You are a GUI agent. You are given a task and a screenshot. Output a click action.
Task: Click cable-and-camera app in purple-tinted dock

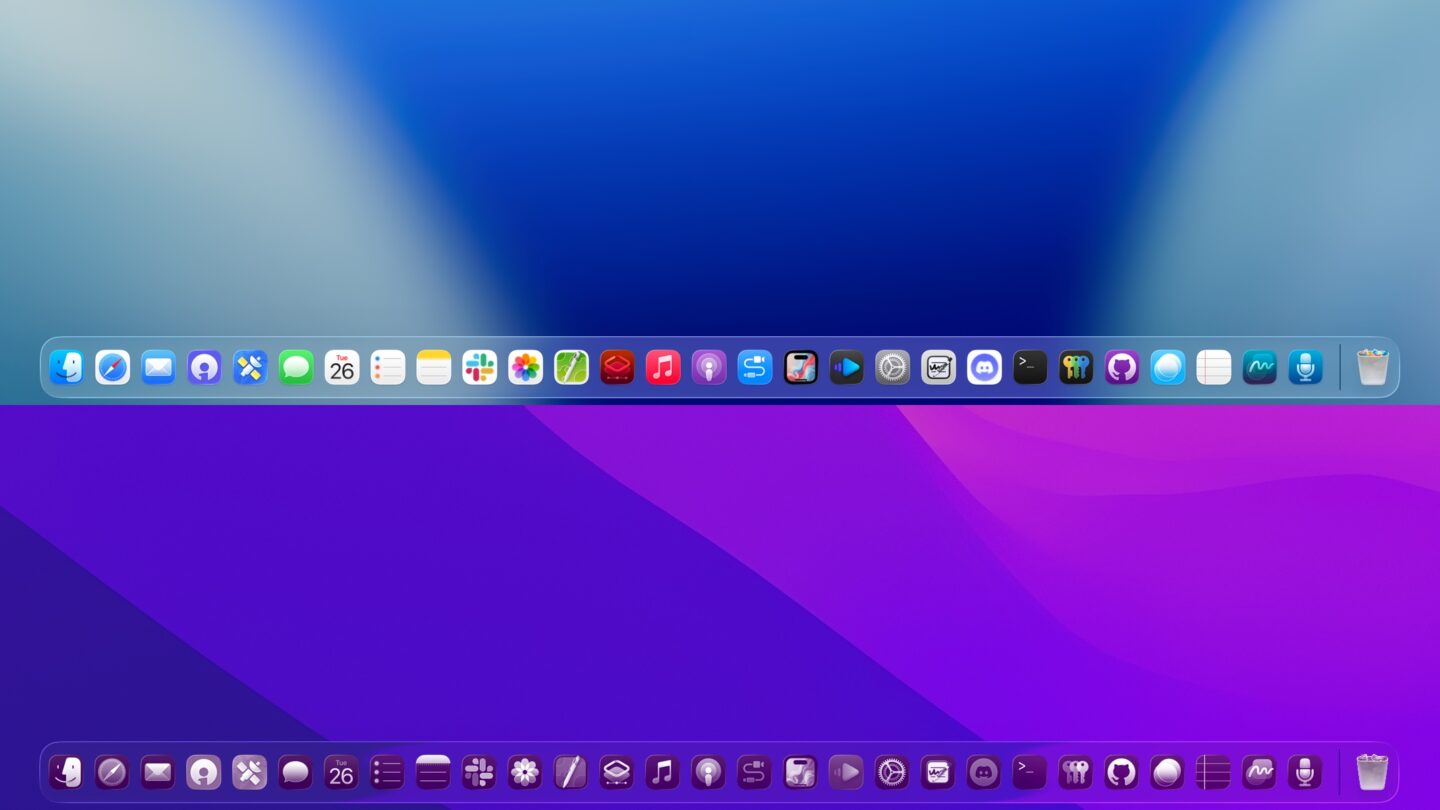754,772
